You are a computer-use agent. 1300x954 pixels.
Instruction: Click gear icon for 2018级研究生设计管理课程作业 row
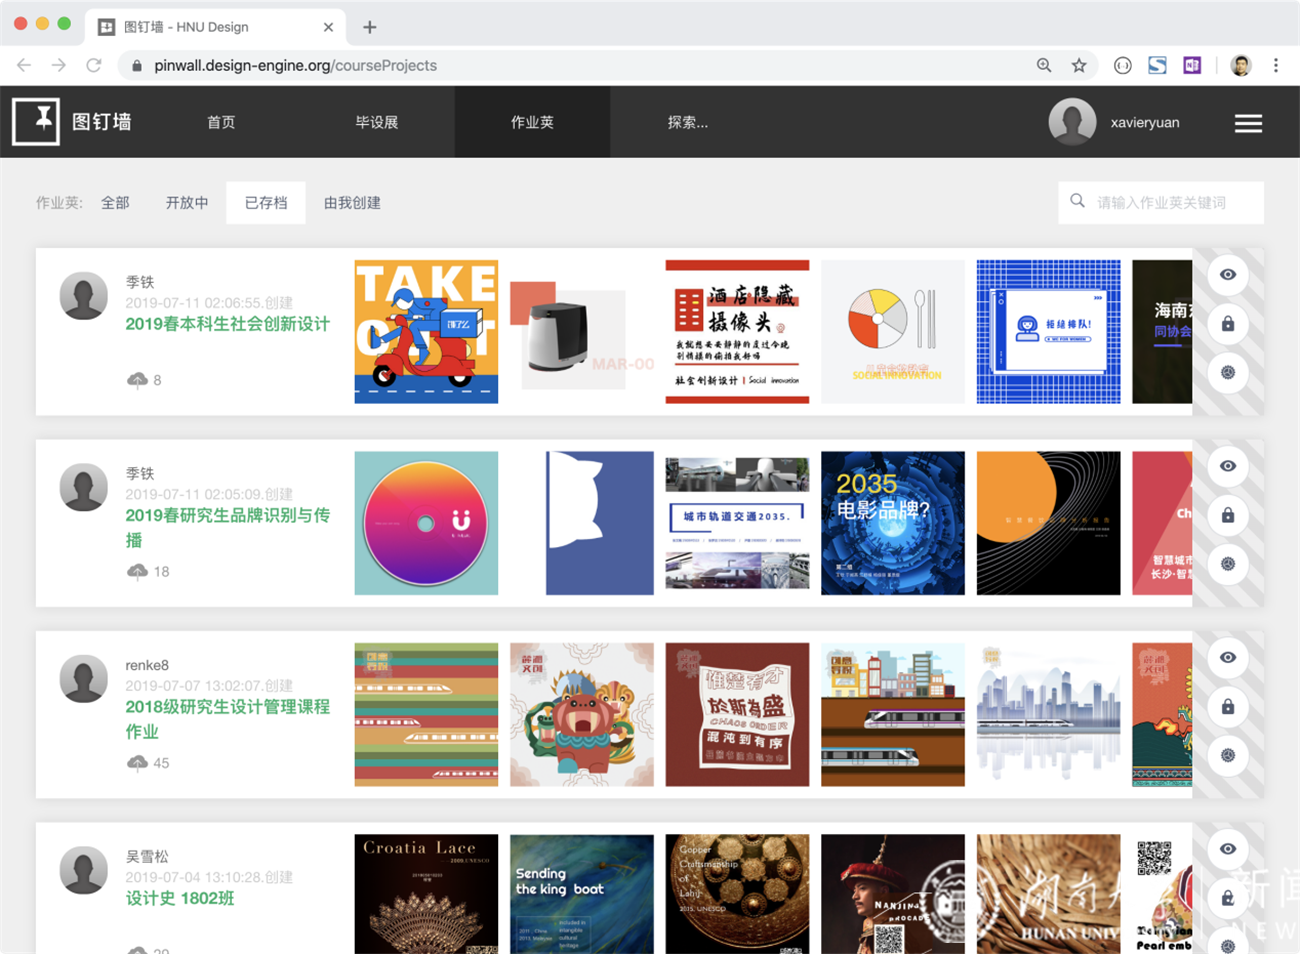1228,756
